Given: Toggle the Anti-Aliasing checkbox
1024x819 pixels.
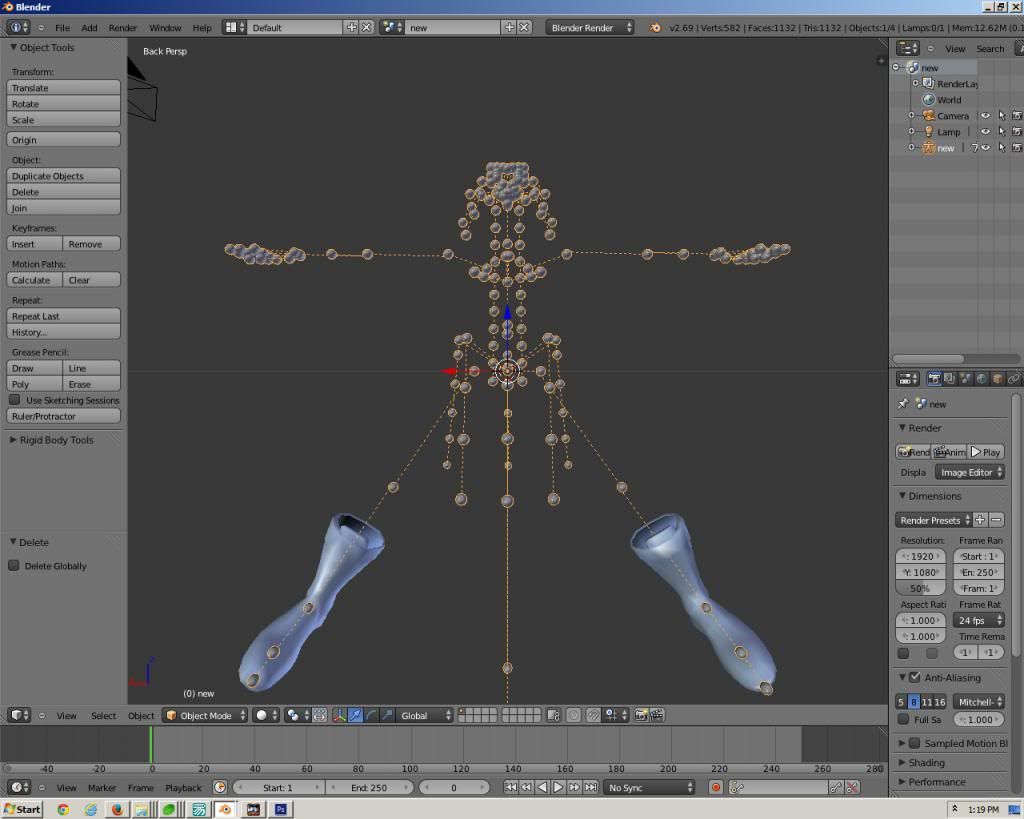Looking at the screenshot, I should [x=914, y=678].
